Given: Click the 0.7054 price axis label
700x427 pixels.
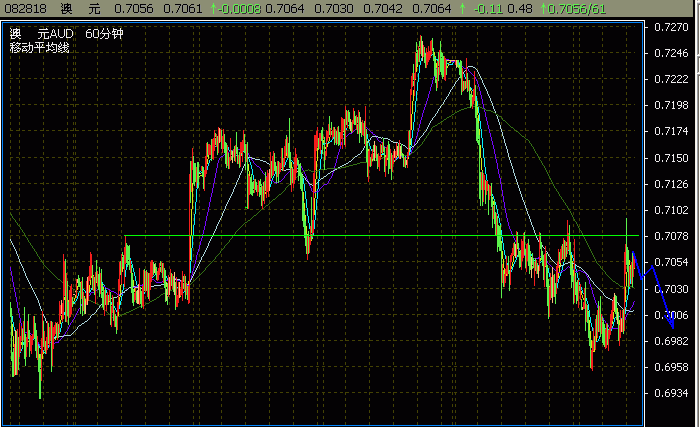Looking at the screenshot, I should coord(671,262).
